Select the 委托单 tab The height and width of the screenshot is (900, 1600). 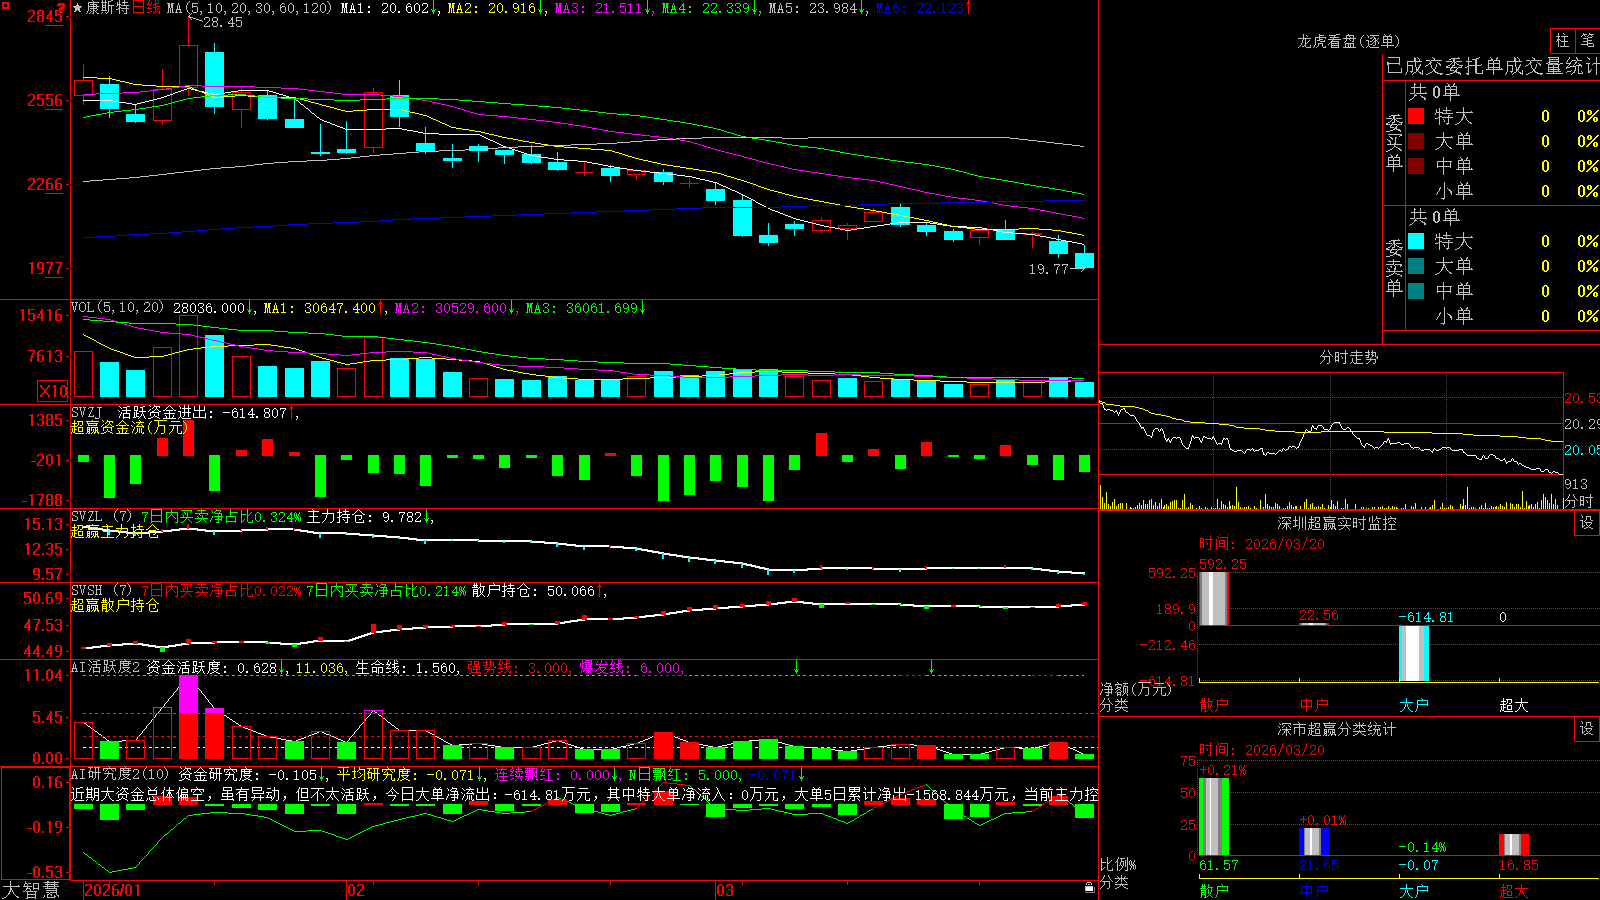(x=1475, y=66)
